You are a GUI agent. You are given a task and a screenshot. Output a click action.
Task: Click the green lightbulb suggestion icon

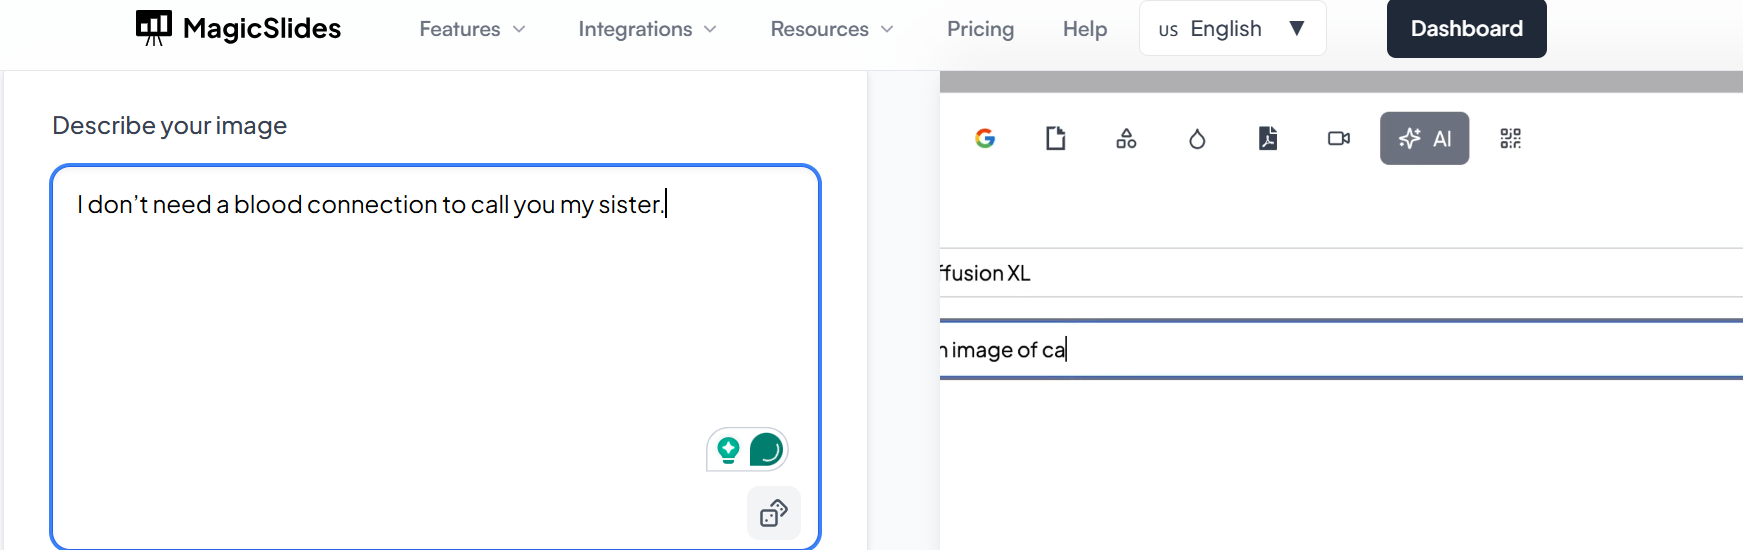(729, 450)
